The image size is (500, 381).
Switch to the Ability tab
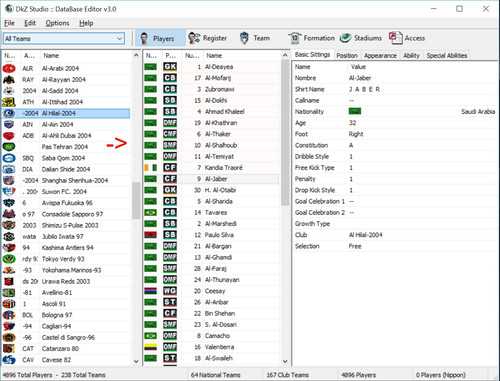click(412, 56)
